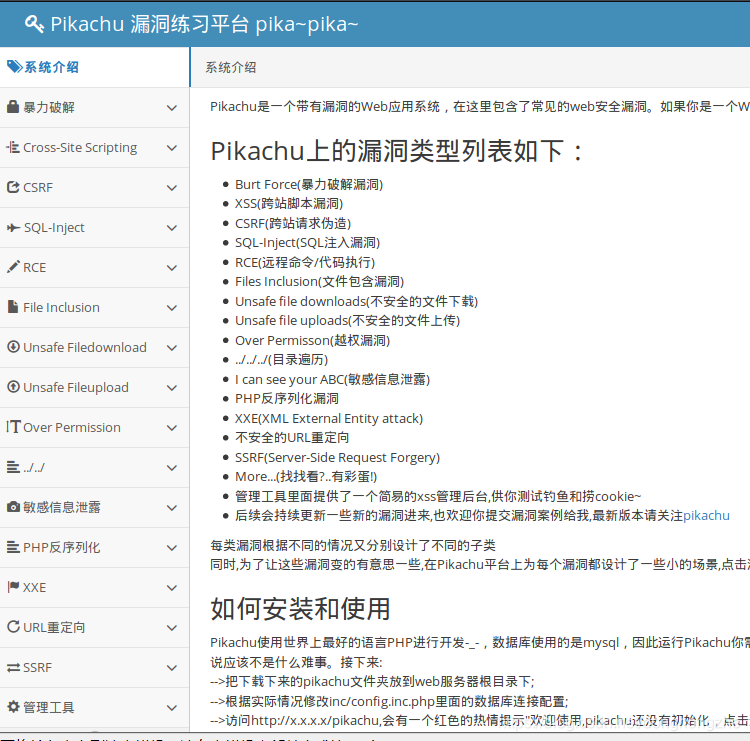This screenshot has height=741, width=750.
Task: Select the 管理工具 menu label
Action: pyautogui.click(x=49, y=707)
